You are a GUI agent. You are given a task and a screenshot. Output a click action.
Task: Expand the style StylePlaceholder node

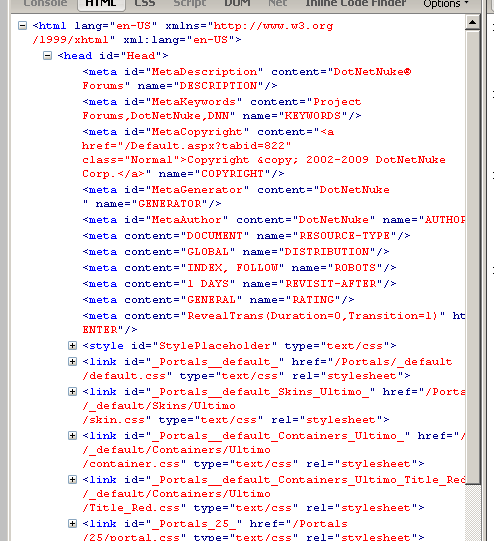[72, 345]
